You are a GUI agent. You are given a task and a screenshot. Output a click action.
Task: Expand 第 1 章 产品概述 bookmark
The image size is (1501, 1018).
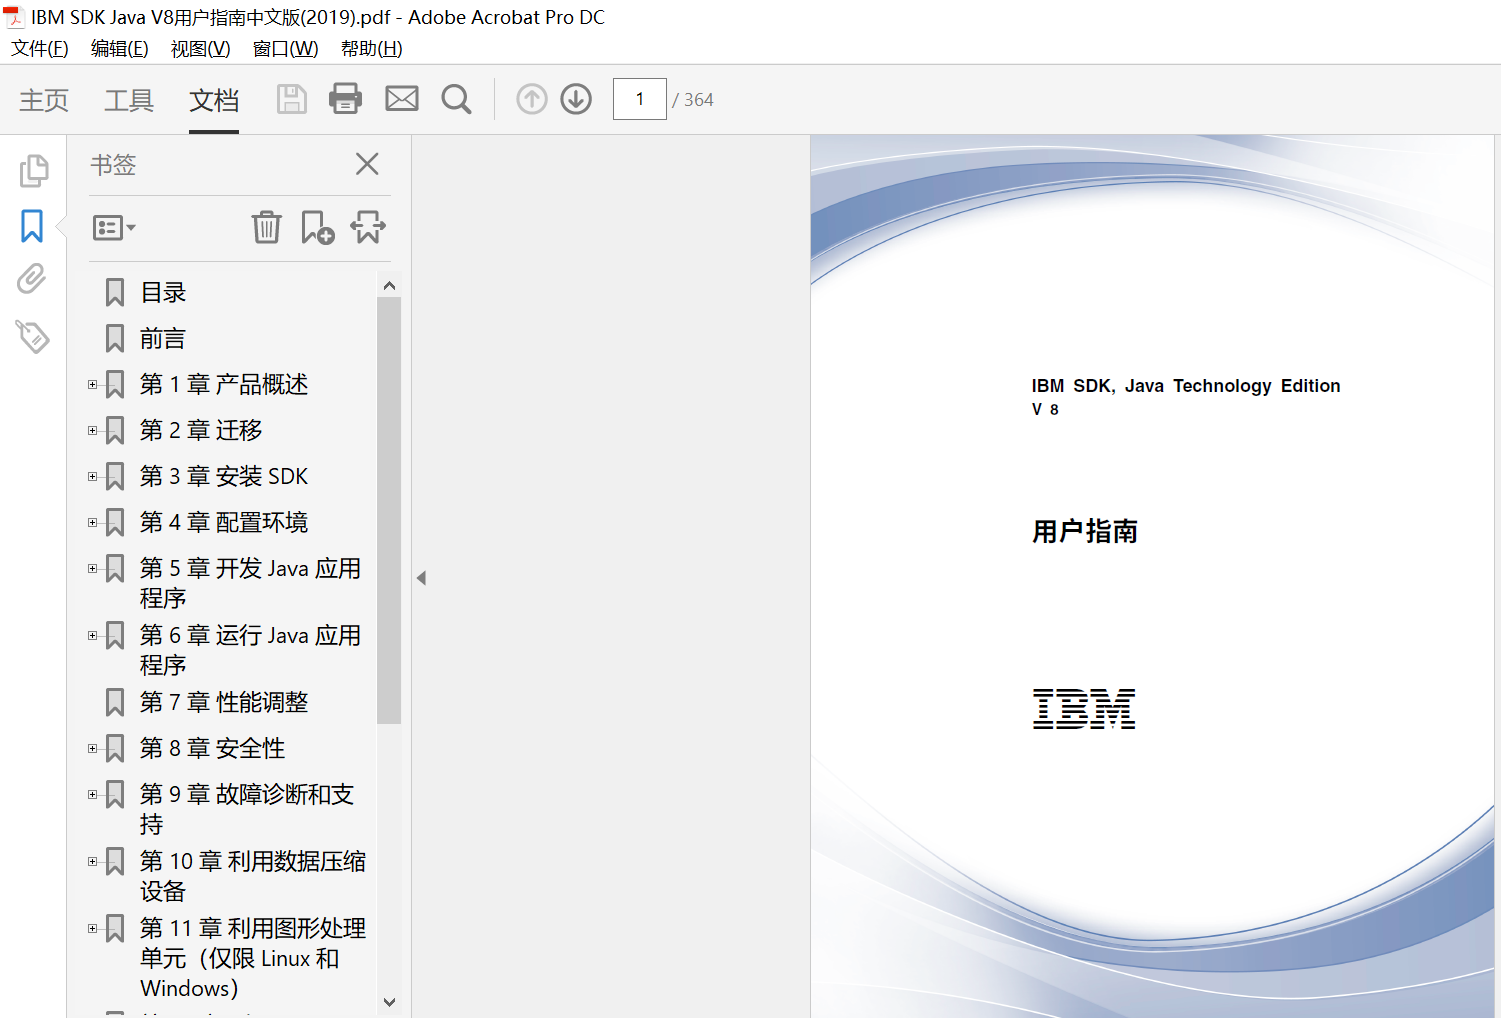tap(93, 384)
